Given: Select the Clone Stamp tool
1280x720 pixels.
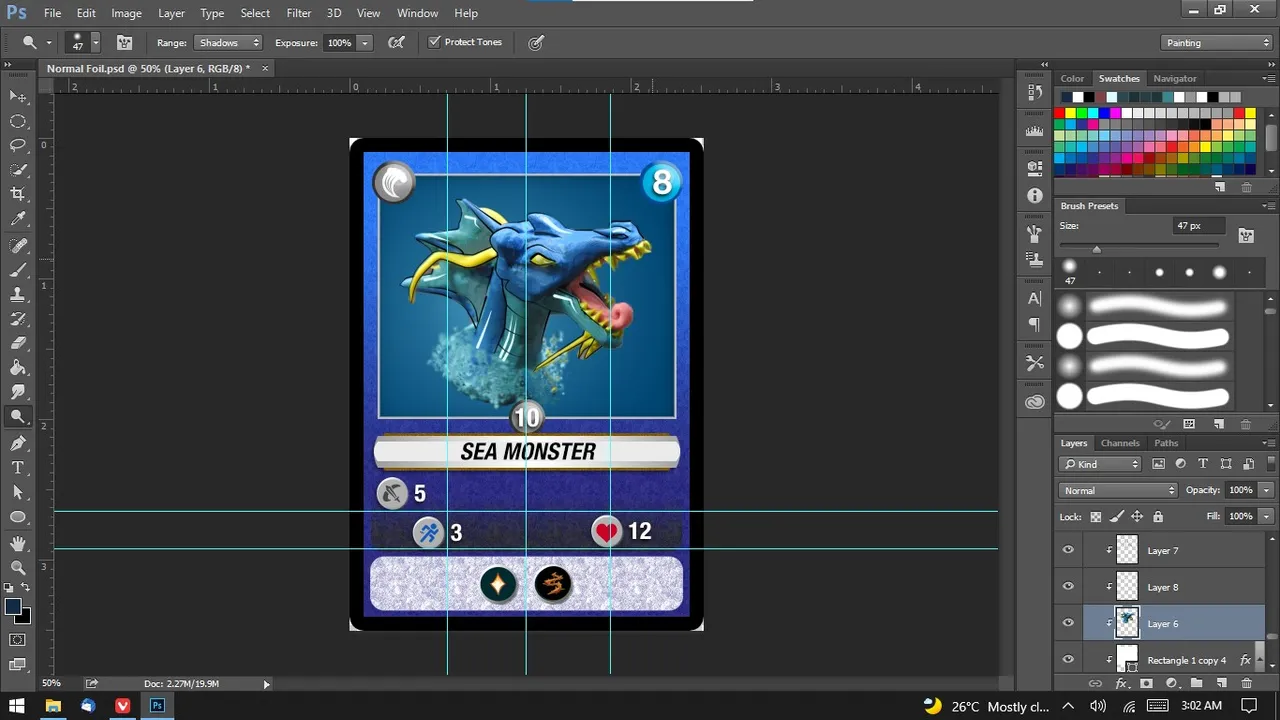Looking at the screenshot, I should (x=18, y=295).
